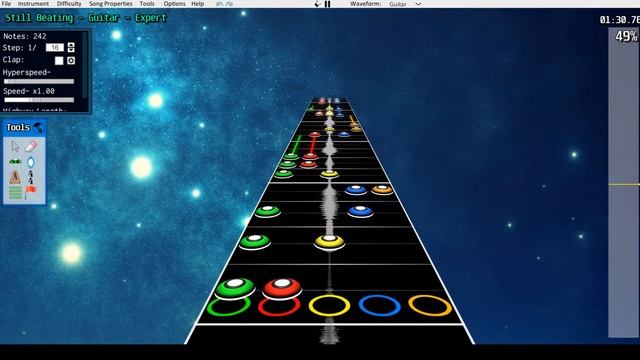Click the Hyperspeed- label
This screenshot has width=640, height=360.
pyautogui.click(x=27, y=73)
